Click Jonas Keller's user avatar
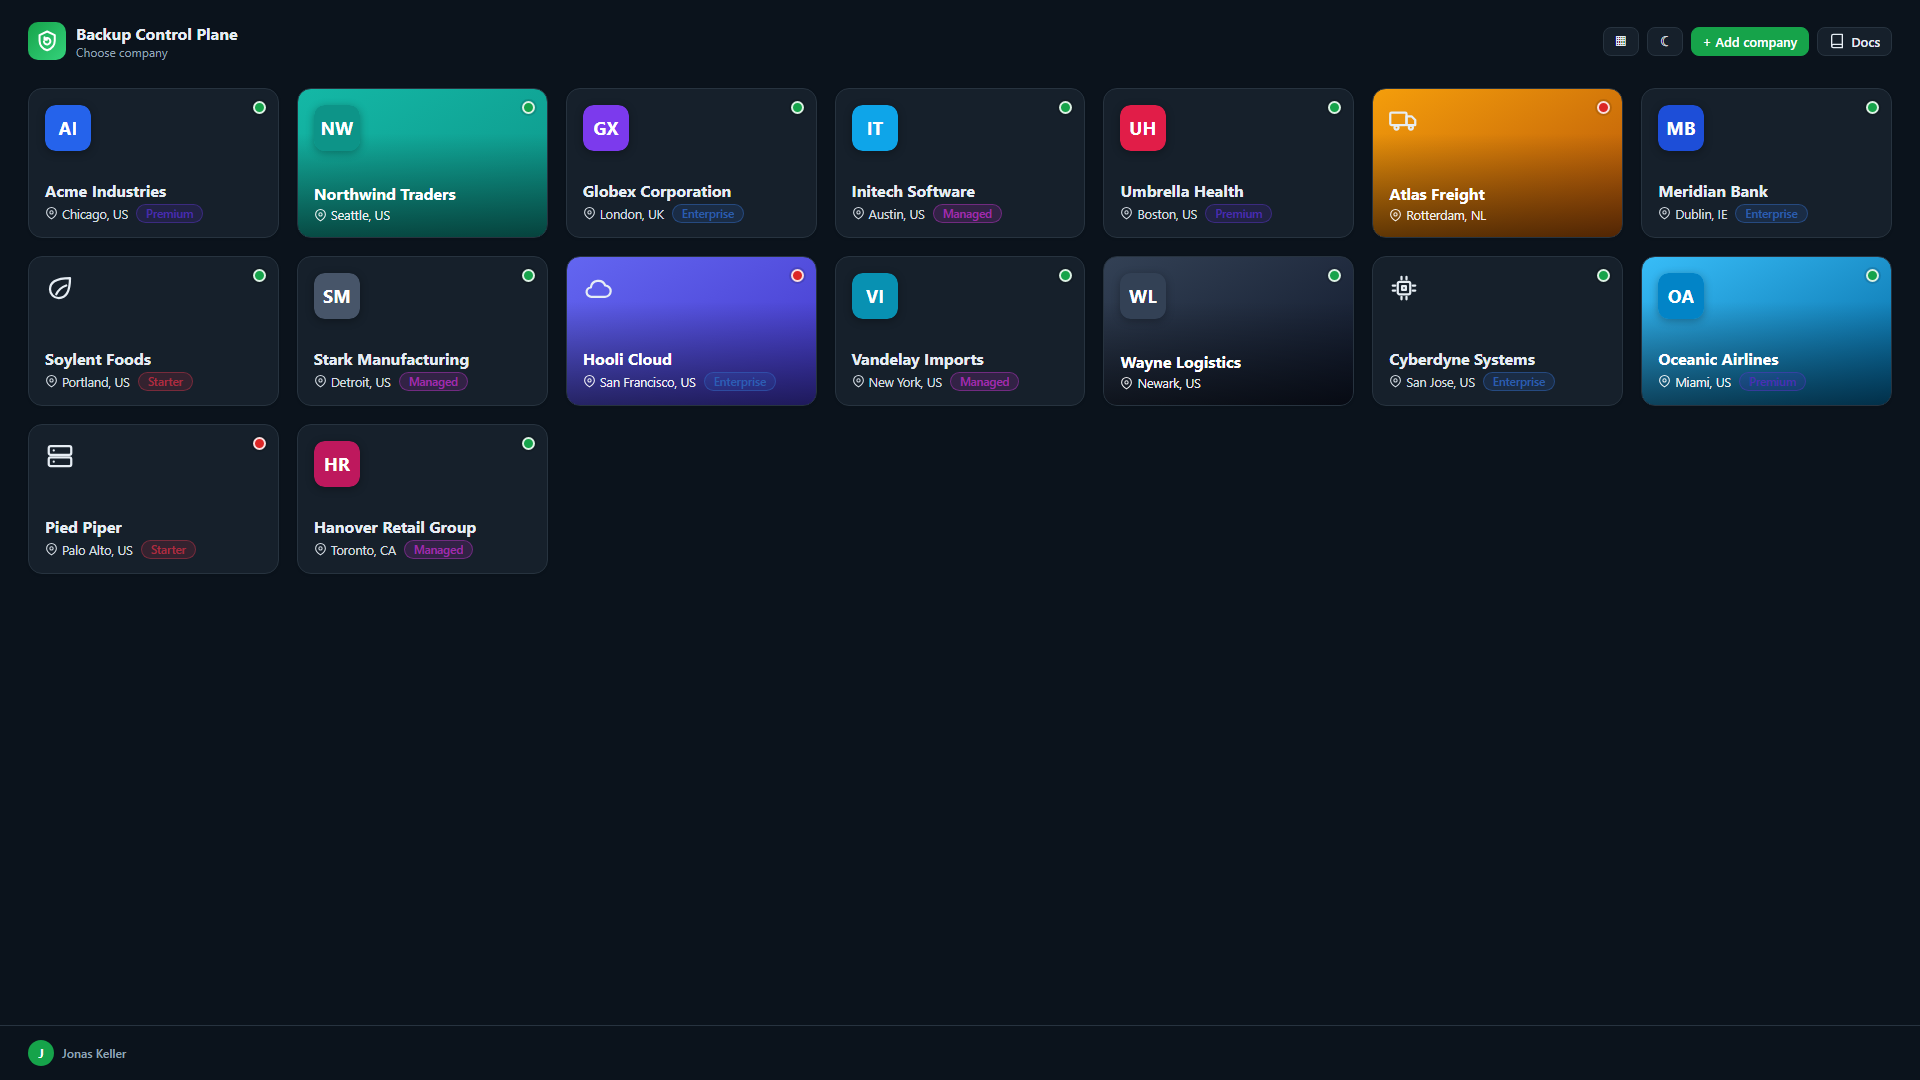The width and height of the screenshot is (1920, 1080). [x=41, y=1053]
